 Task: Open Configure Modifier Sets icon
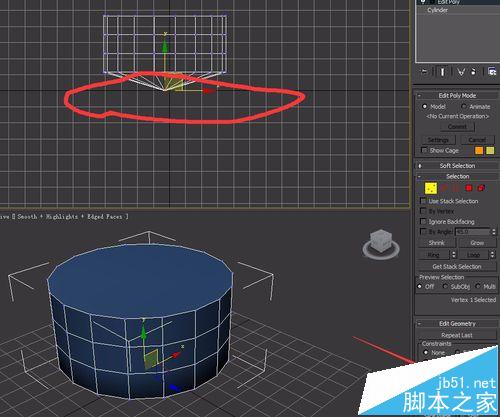click(x=492, y=71)
